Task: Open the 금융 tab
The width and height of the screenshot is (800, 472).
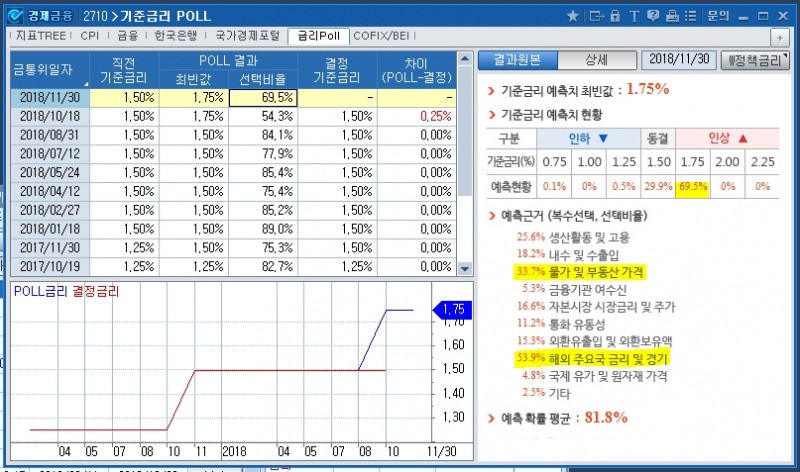Action: point(128,36)
